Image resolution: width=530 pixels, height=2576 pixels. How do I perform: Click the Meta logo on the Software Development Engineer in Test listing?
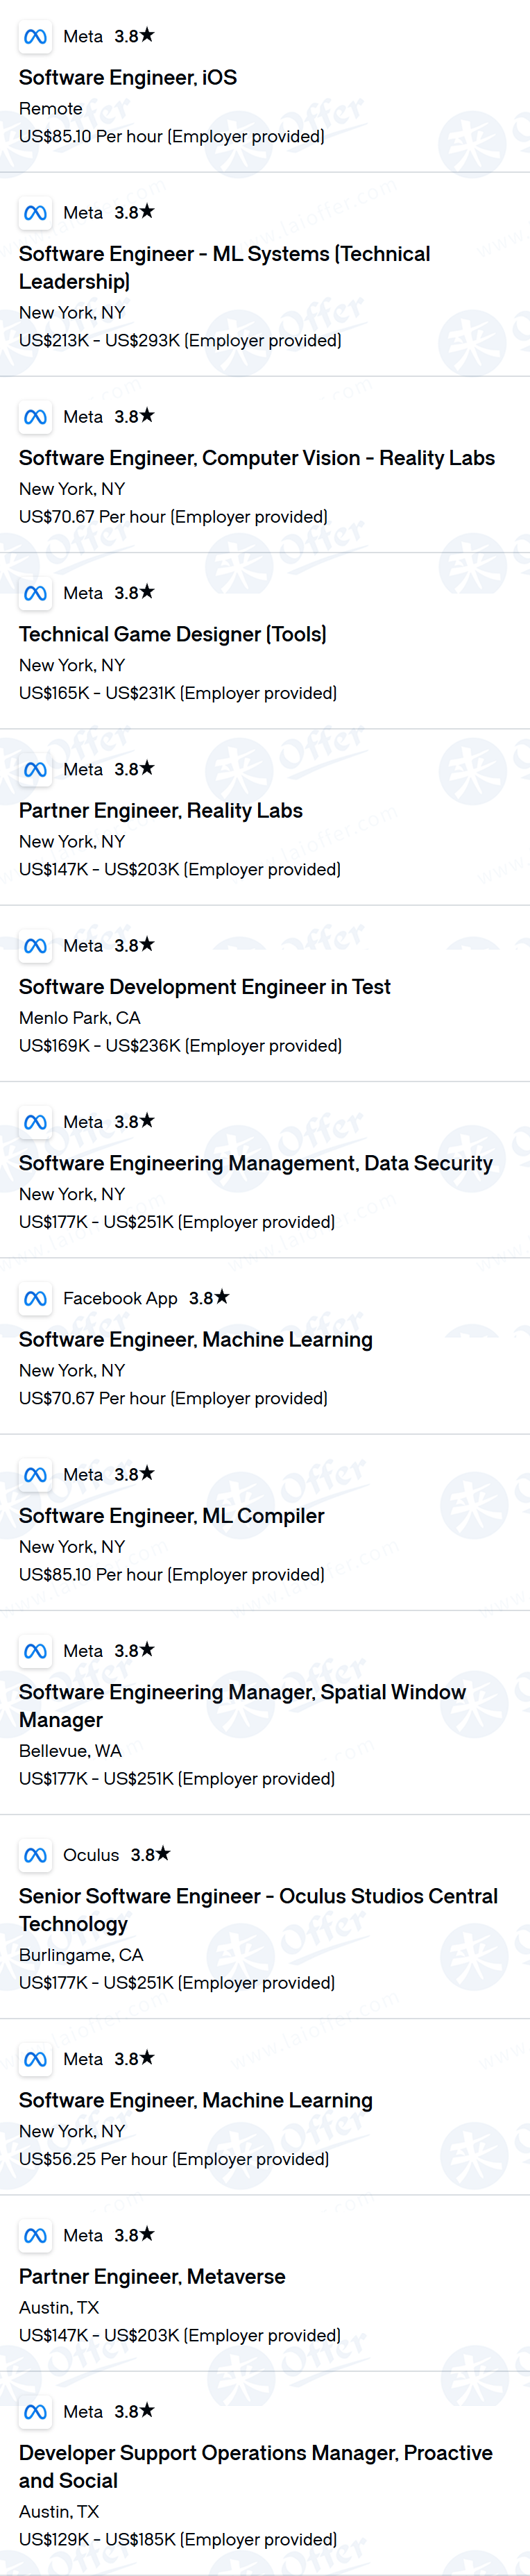coord(35,946)
